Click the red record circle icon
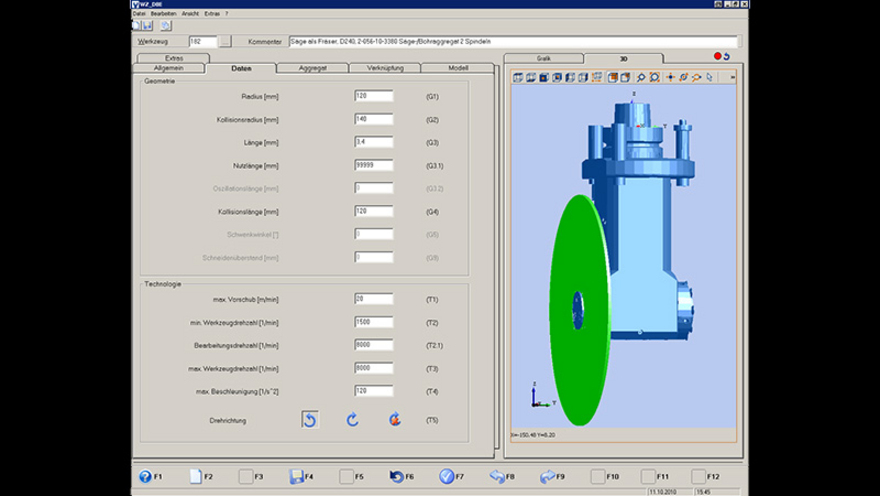The height and width of the screenshot is (496, 880). 717,56
